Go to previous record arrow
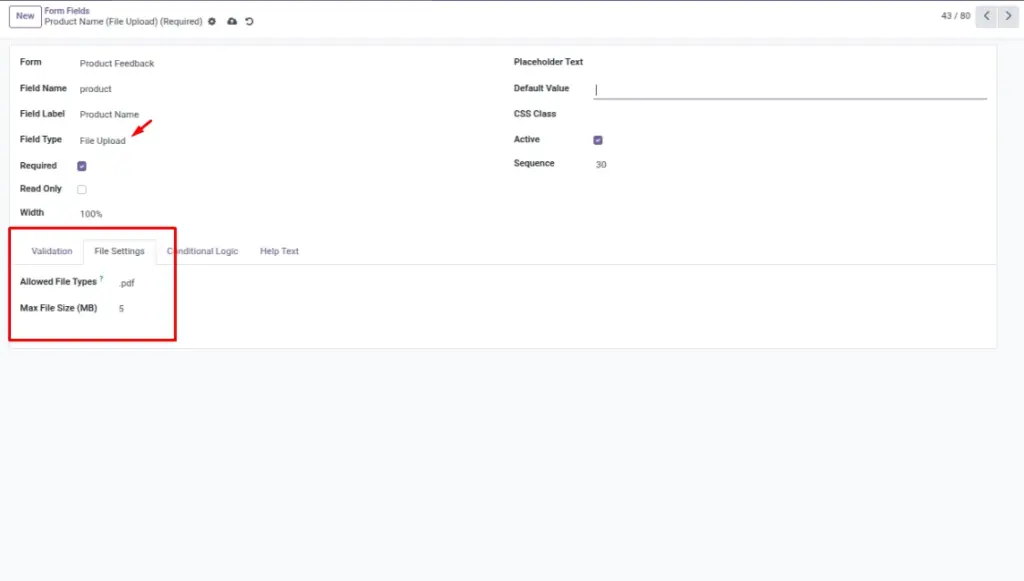The height and width of the screenshot is (581, 1024). tap(987, 16)
